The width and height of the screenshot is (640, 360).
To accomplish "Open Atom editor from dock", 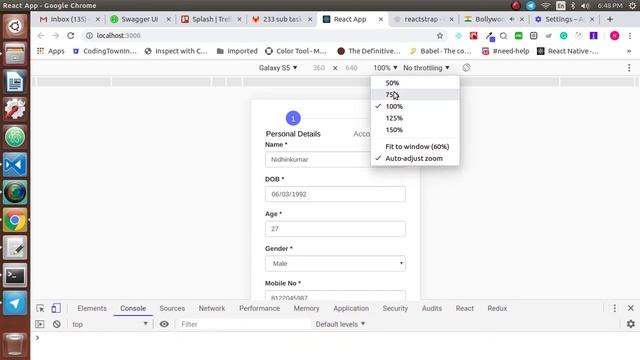I will point(15,137).
